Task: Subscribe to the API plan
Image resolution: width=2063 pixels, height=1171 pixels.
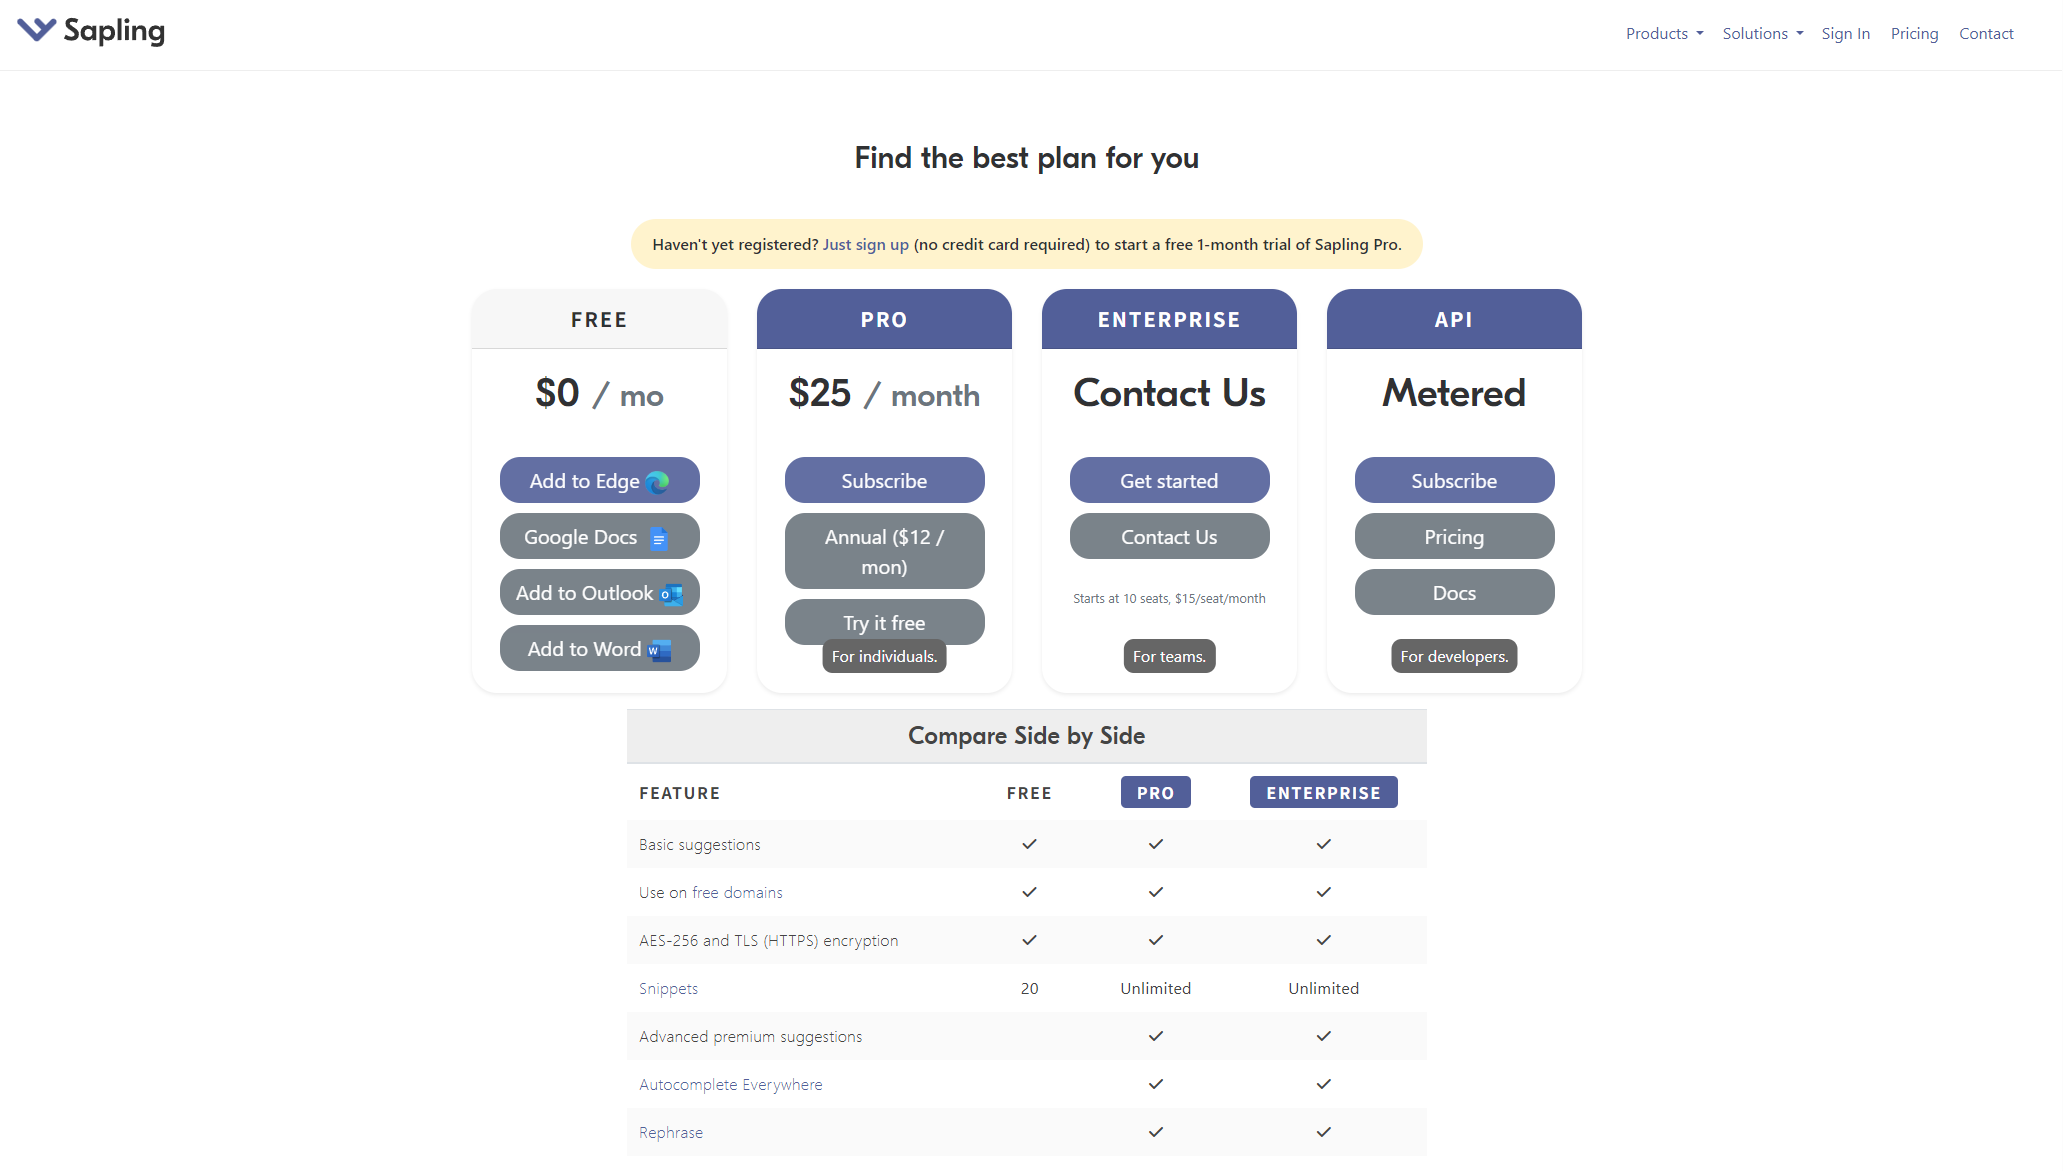Action: tap(1454, 481)
